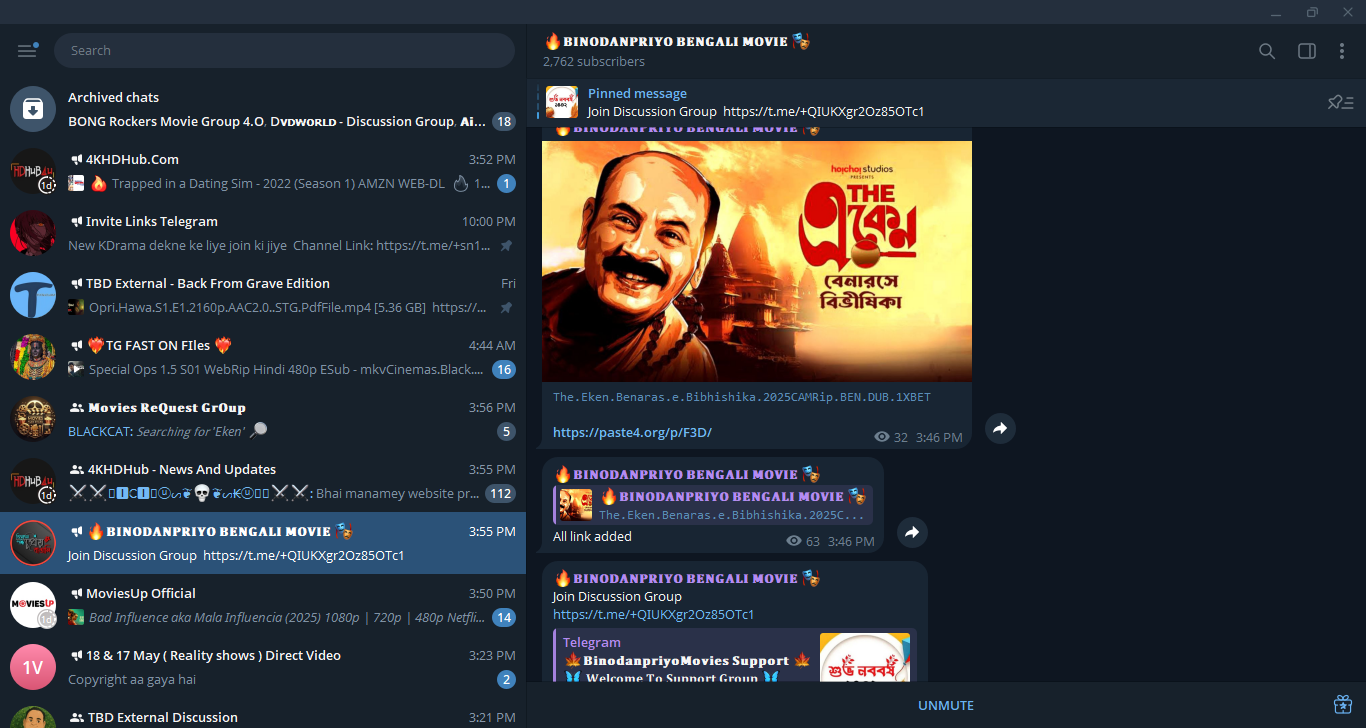1366x728 pixels.
Task: Open channel title BINODANPRIYO BENGALI MOVIE header
Action: (x=677, y=41)
